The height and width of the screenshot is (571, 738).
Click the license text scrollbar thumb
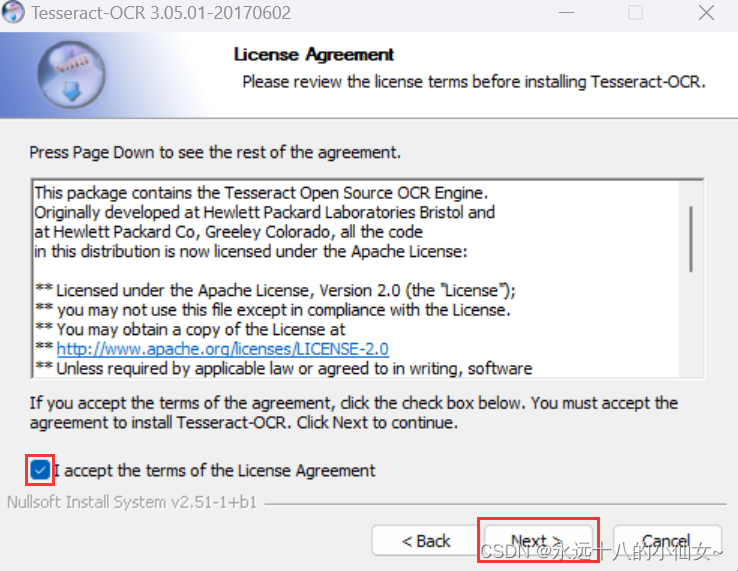691,238
